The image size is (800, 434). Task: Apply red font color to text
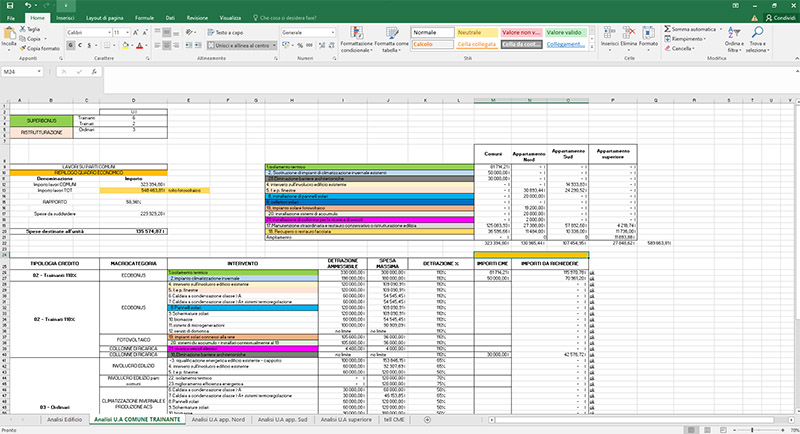139,45
